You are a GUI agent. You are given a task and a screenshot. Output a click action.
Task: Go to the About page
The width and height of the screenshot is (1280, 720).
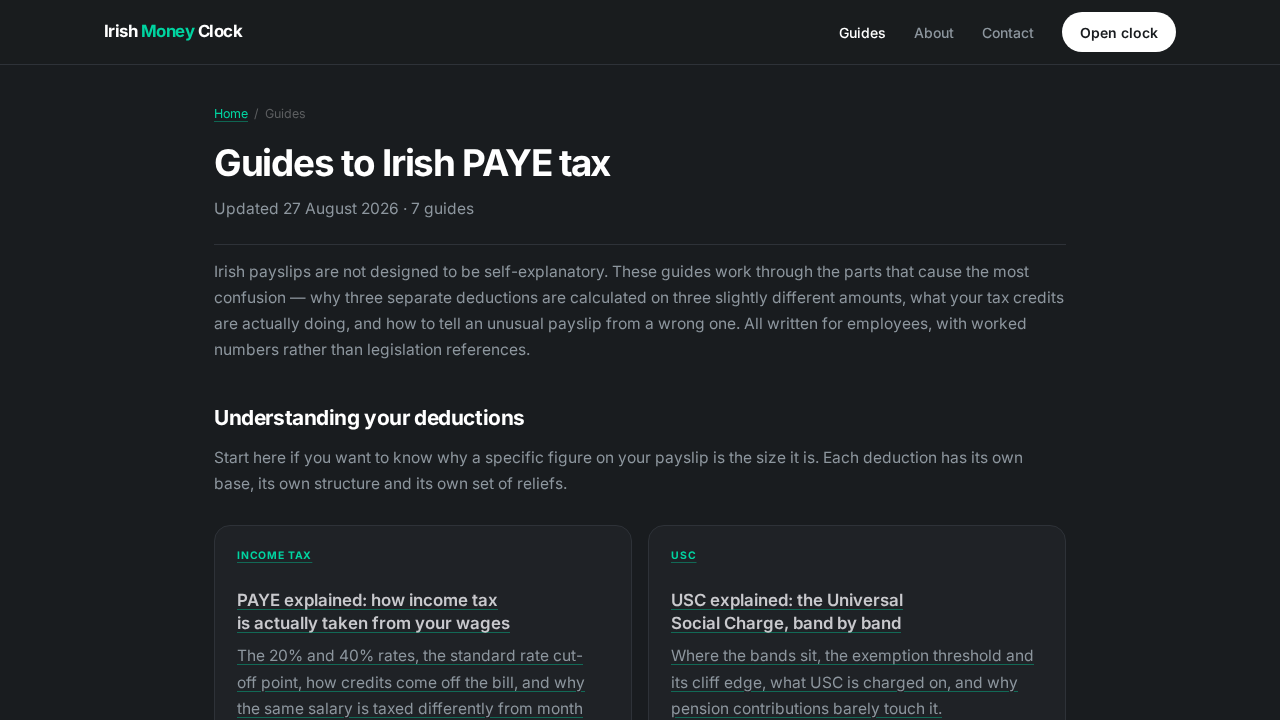point(934,33)
